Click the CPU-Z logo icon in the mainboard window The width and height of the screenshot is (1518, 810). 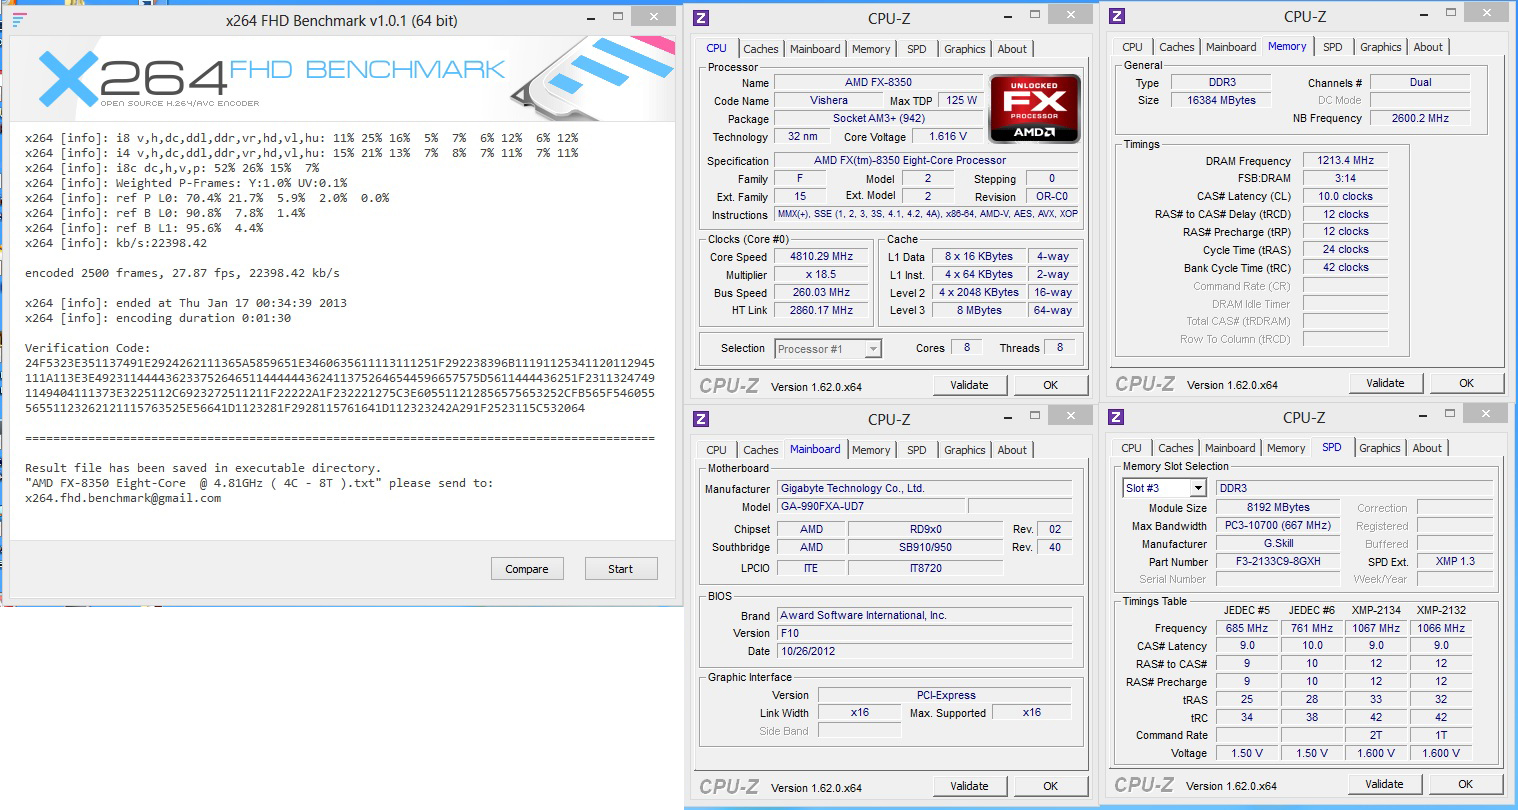[x=701, y=419]
